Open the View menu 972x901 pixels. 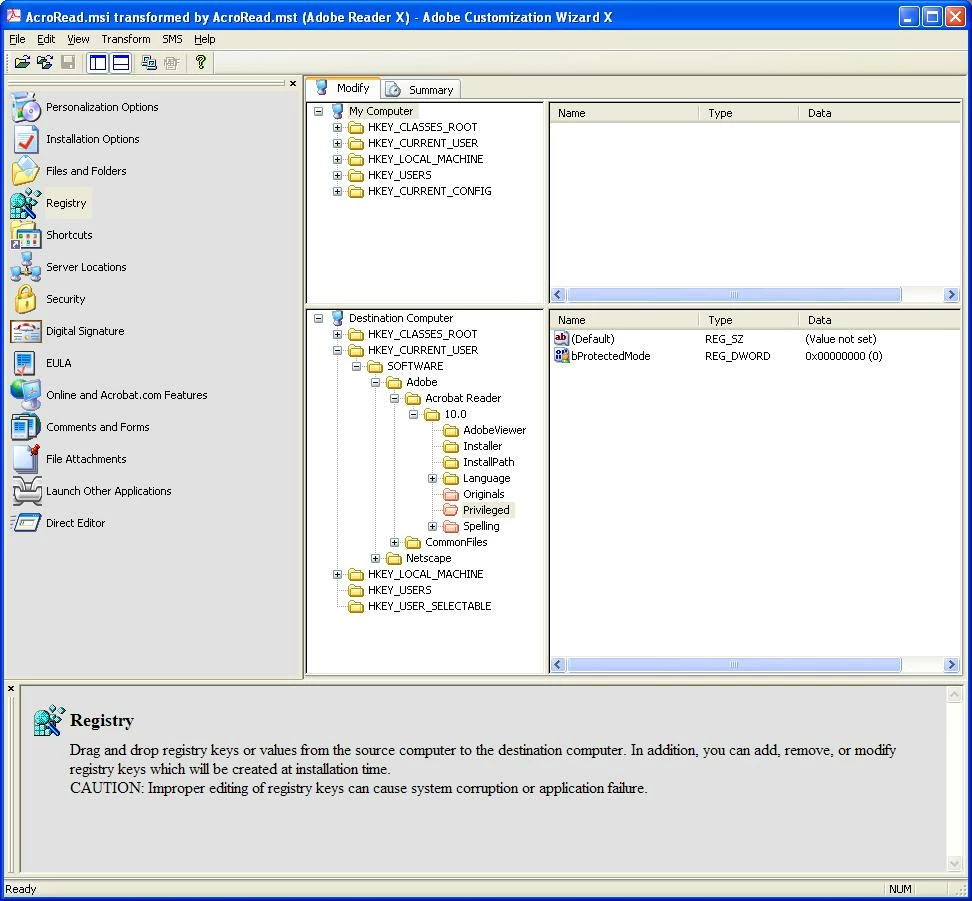[78, 39]
